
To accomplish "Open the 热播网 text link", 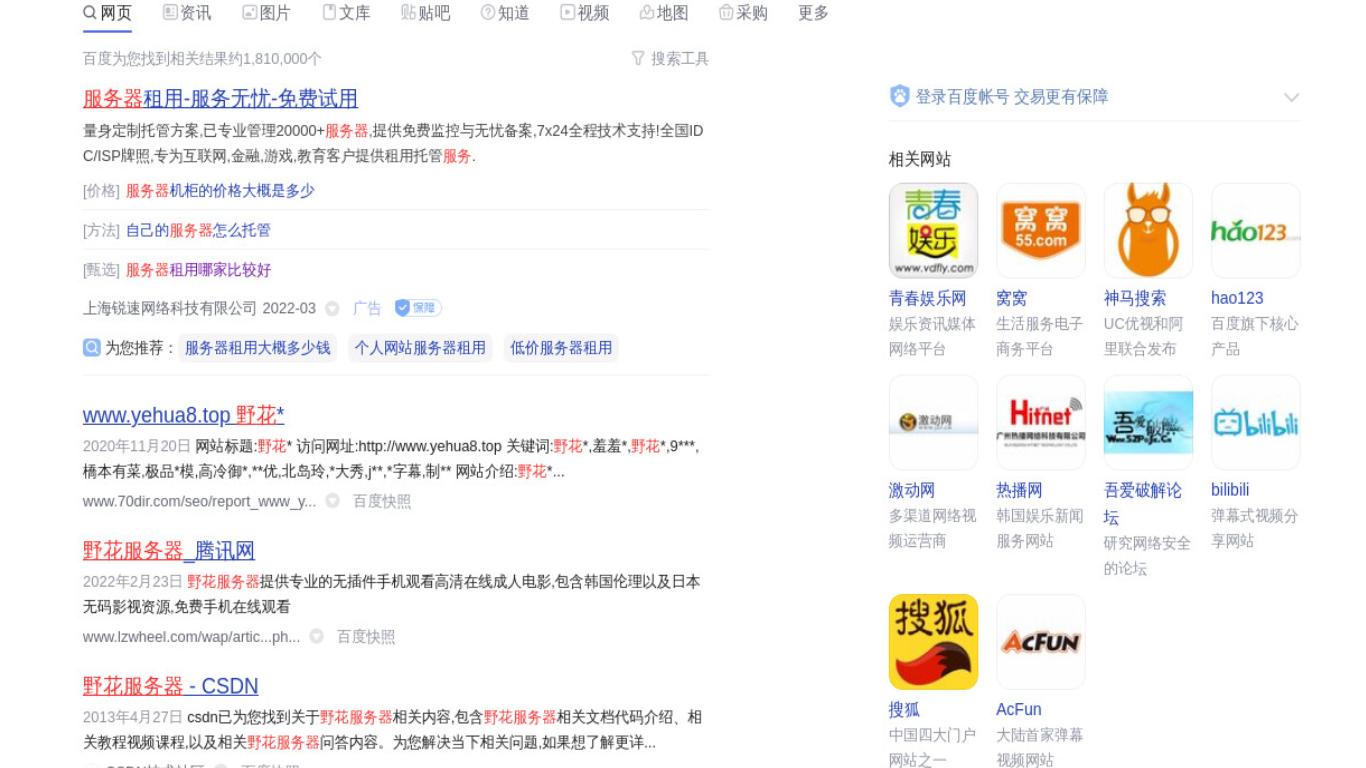I will pos(1019,490).
